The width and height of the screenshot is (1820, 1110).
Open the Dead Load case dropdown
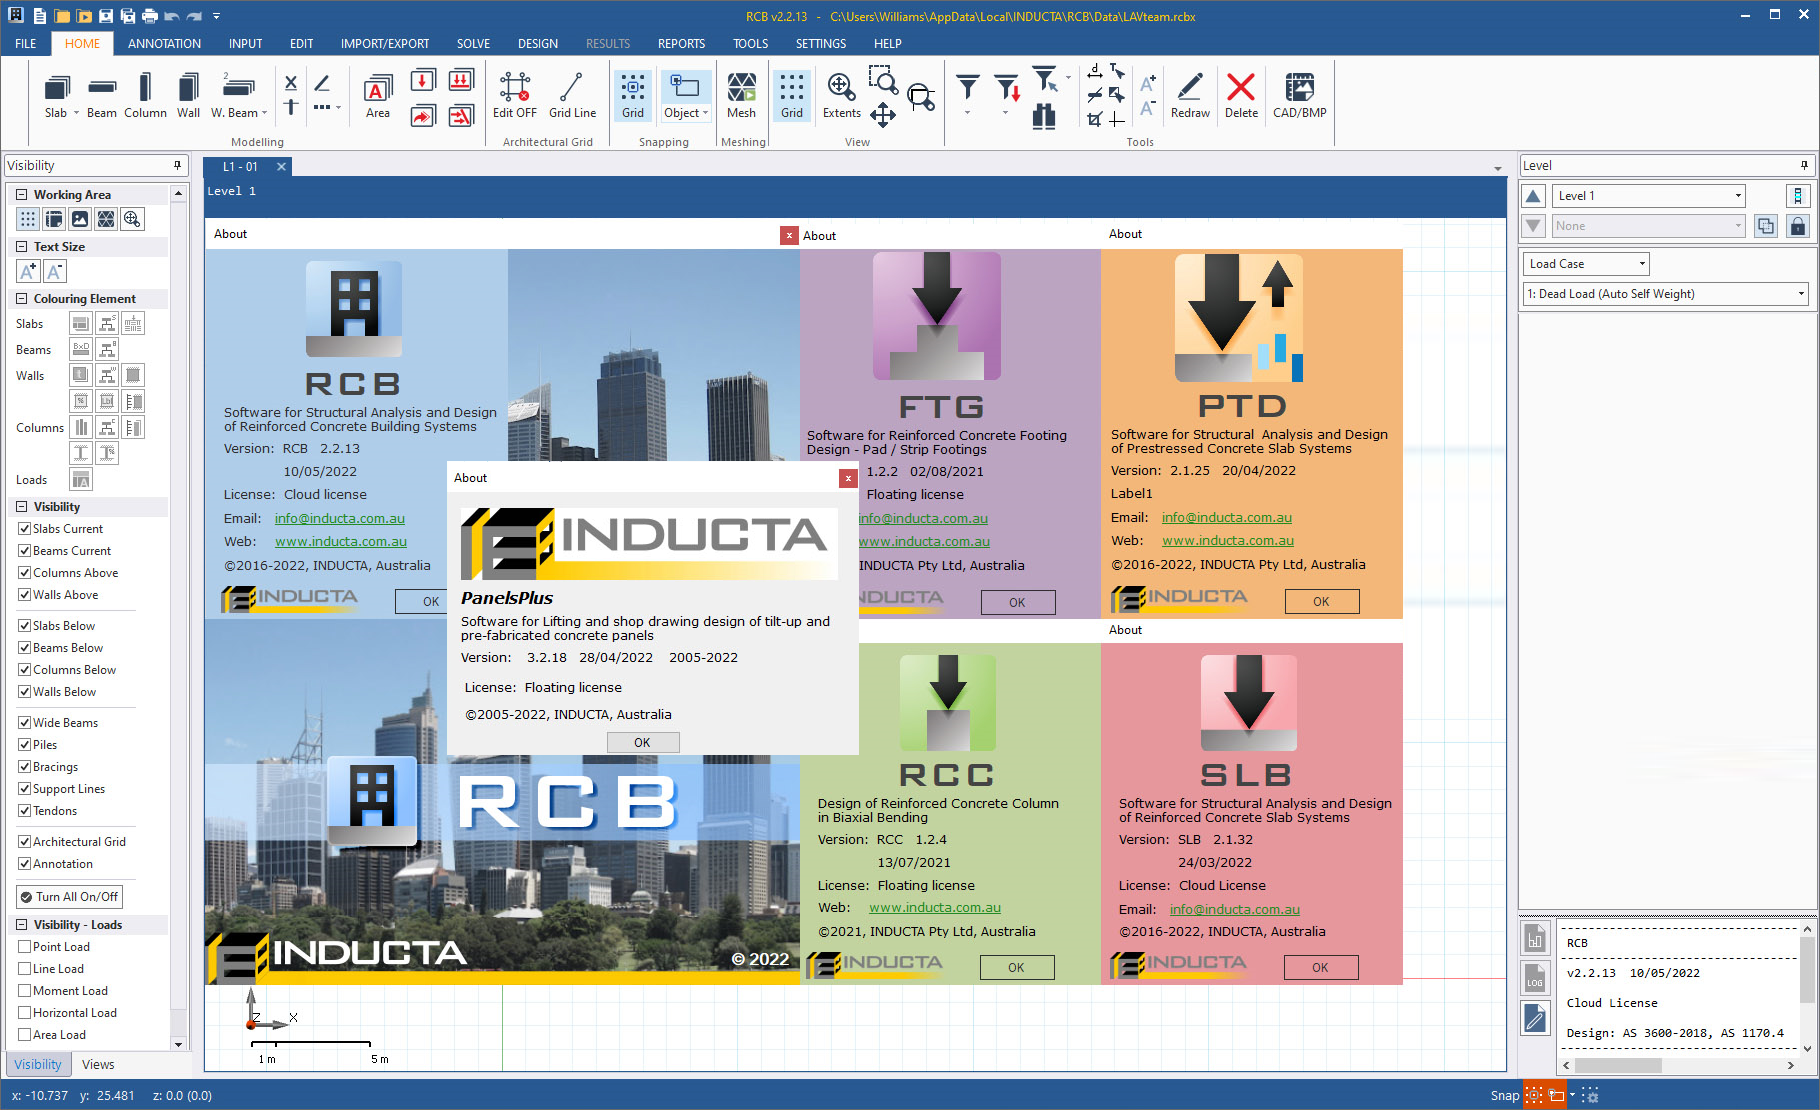pos(1666,294)
